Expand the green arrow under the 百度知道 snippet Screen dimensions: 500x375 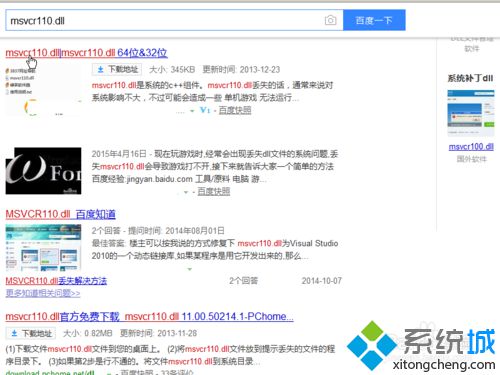tap(190, 269)
